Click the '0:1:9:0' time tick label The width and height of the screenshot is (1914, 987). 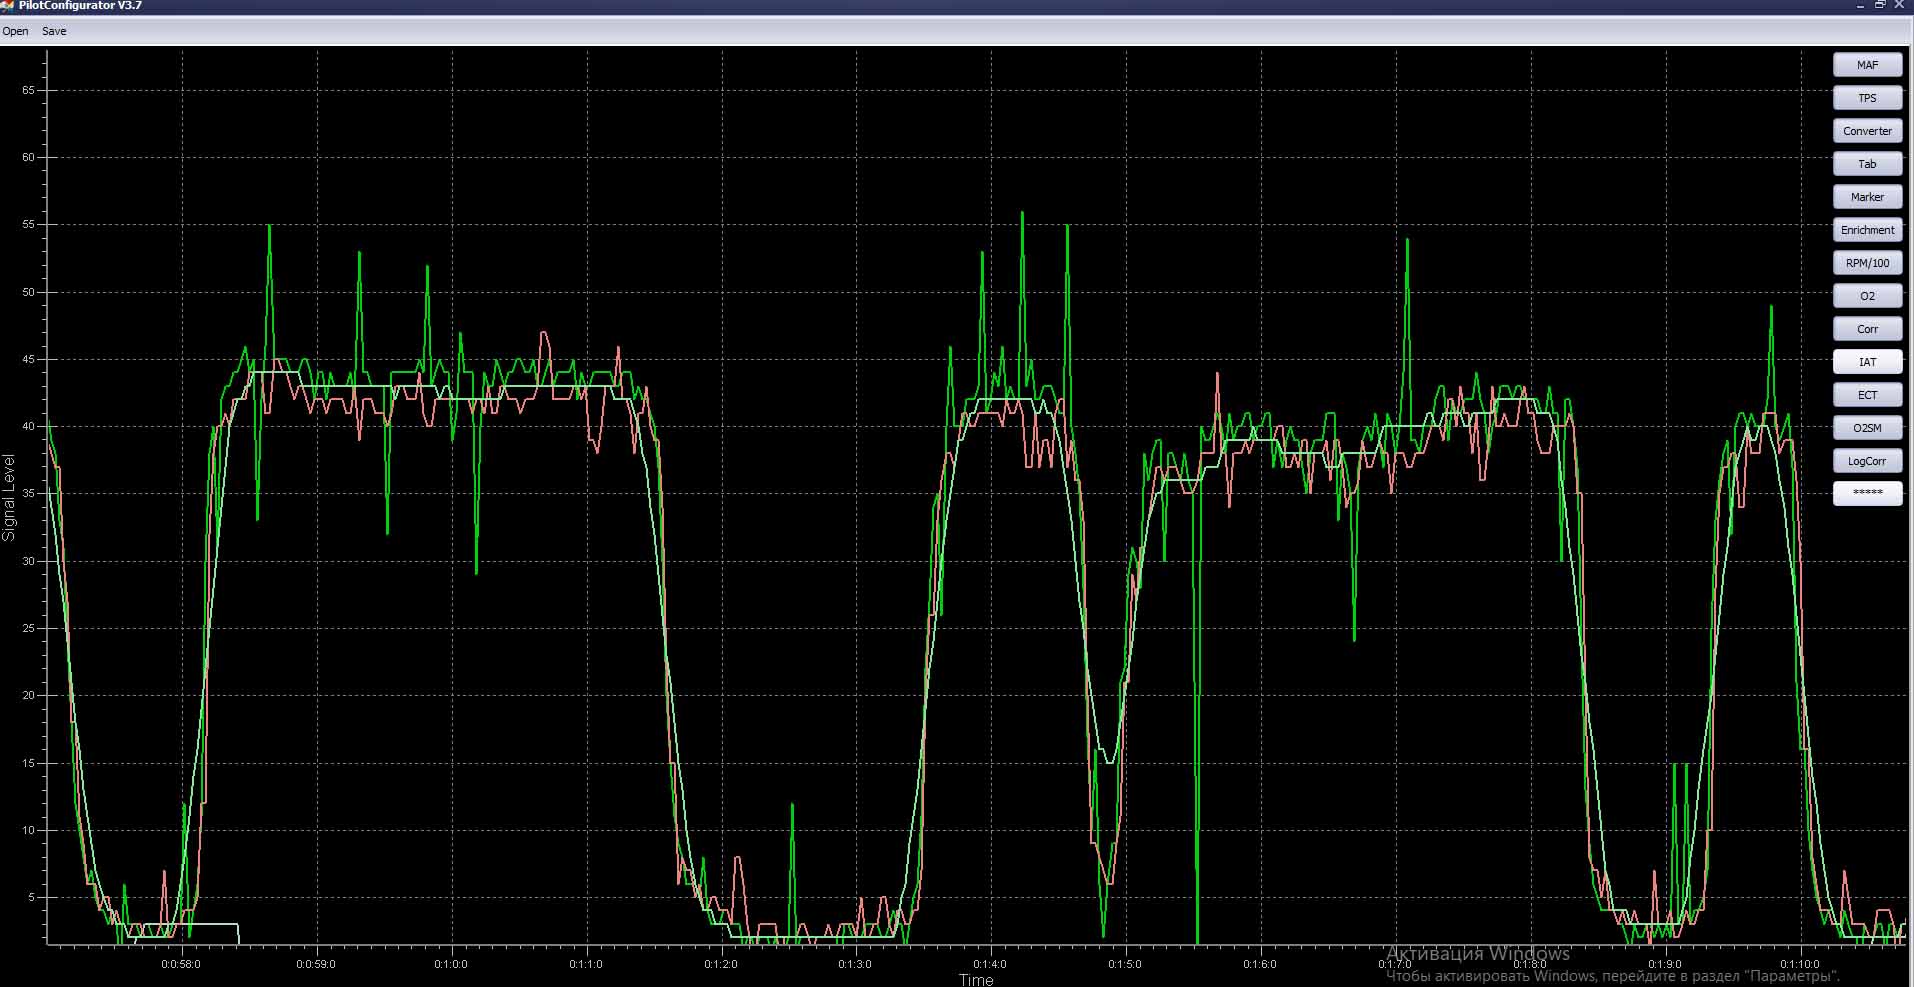pos(1664,965)
